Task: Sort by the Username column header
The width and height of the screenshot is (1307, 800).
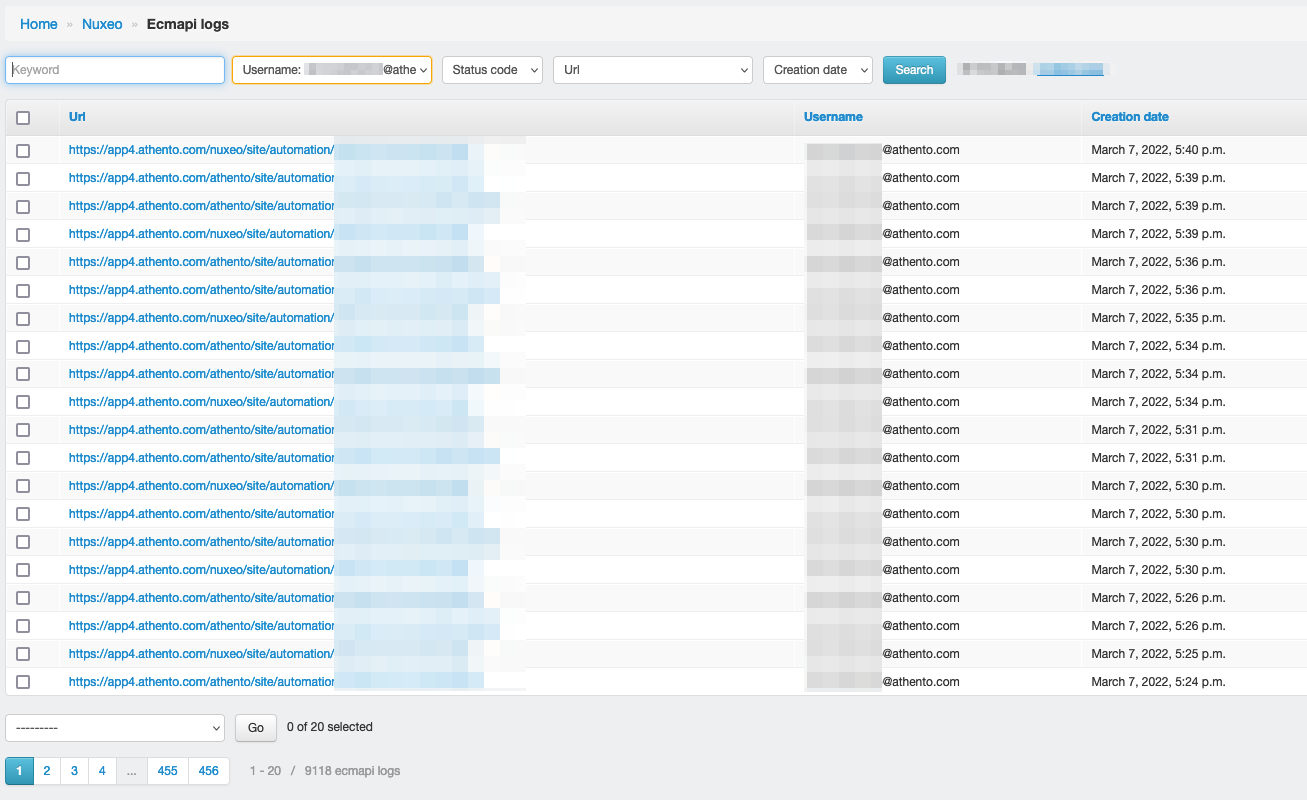Action: click(833, 117)
